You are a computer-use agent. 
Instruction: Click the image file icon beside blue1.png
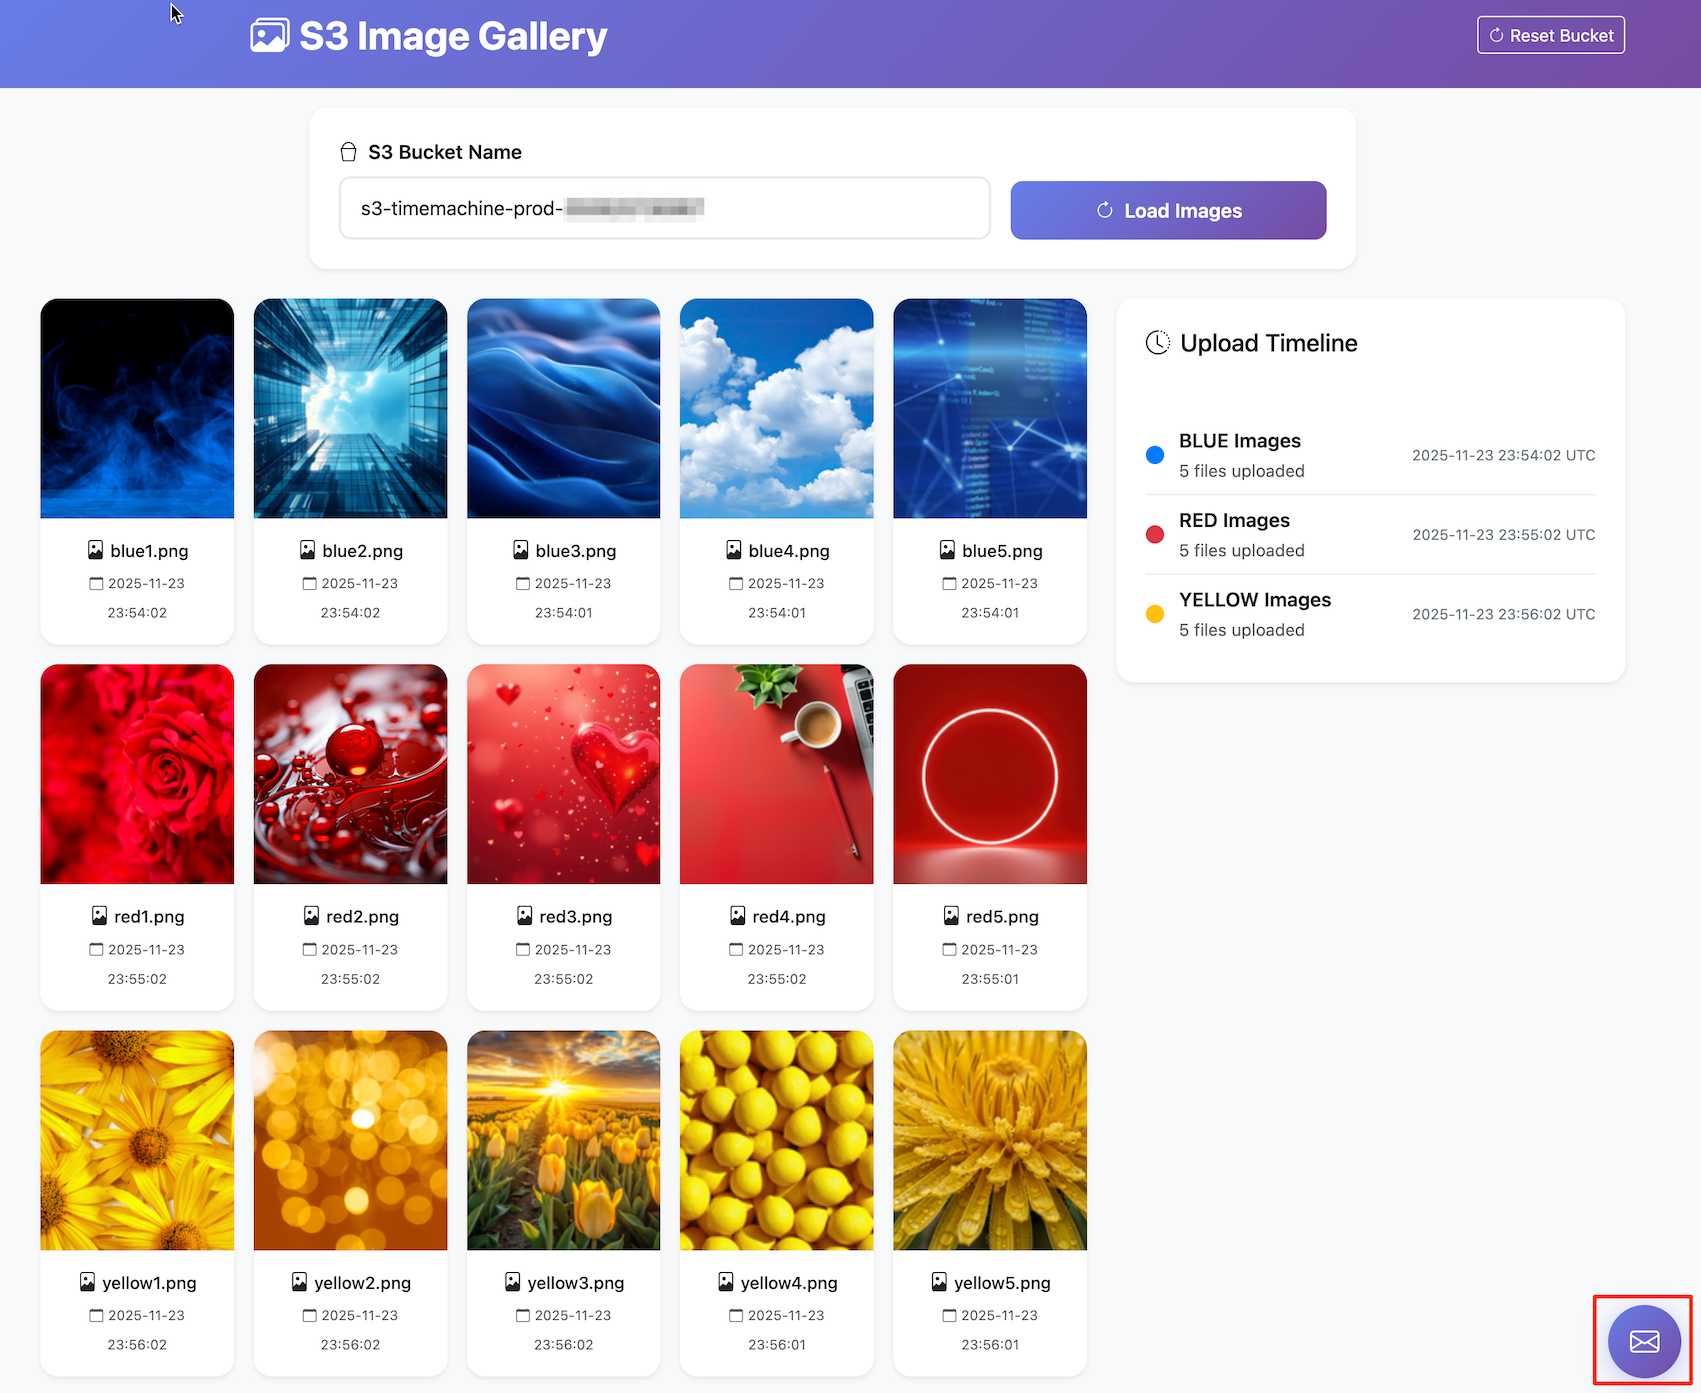point(95,550)
